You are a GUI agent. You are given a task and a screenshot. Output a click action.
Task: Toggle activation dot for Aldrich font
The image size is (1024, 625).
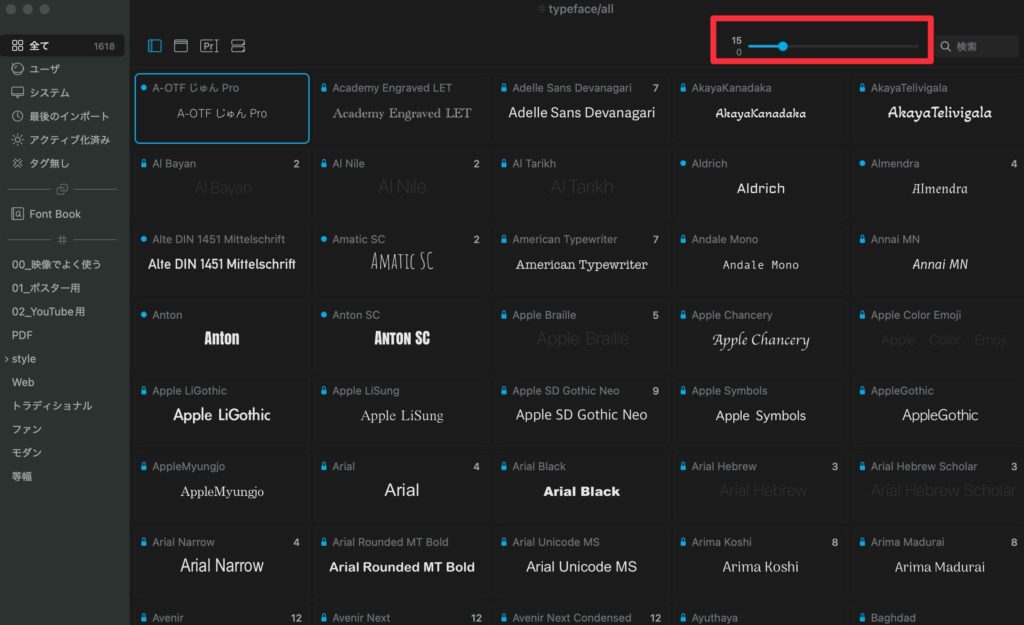coord(683,163)
